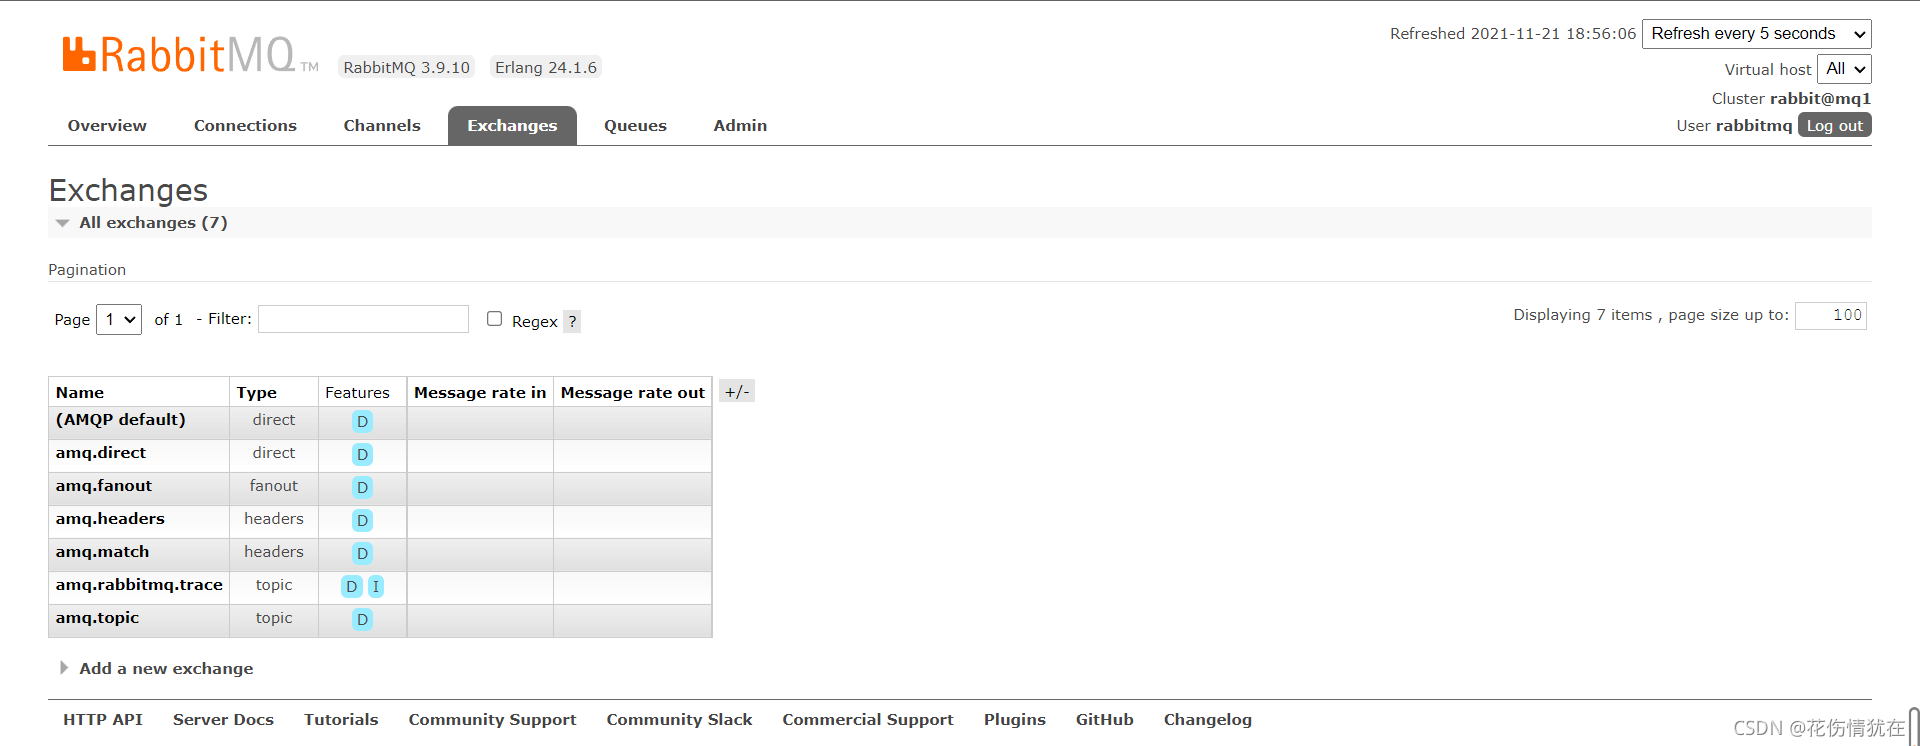Open the Community Slack link
This screenshot has height=746, width=1920.
(x=679, y=719)
